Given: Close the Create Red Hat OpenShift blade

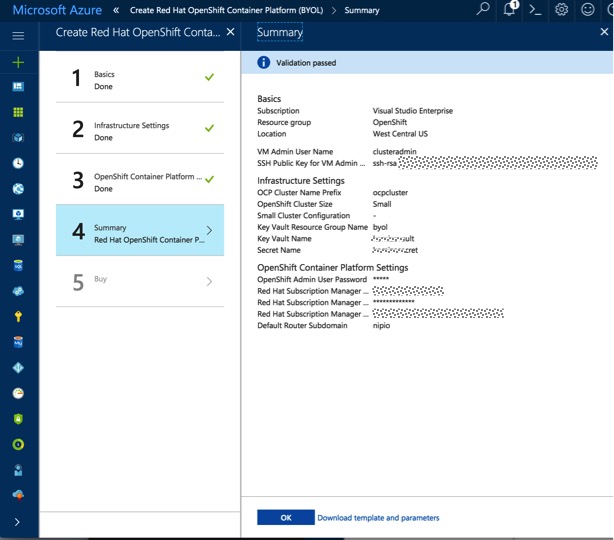Looking at the screenshot, I should 231,32.
